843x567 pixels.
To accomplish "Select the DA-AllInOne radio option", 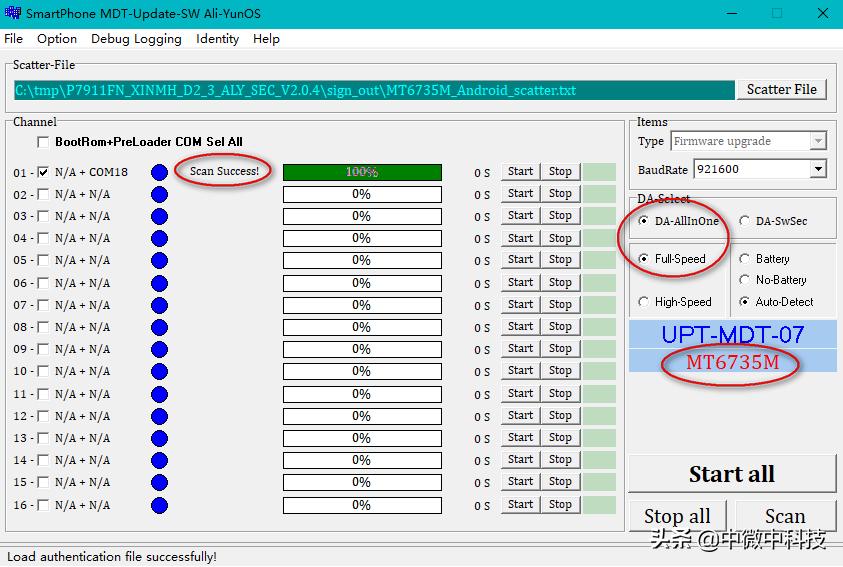I will click(x=643, y=221).
